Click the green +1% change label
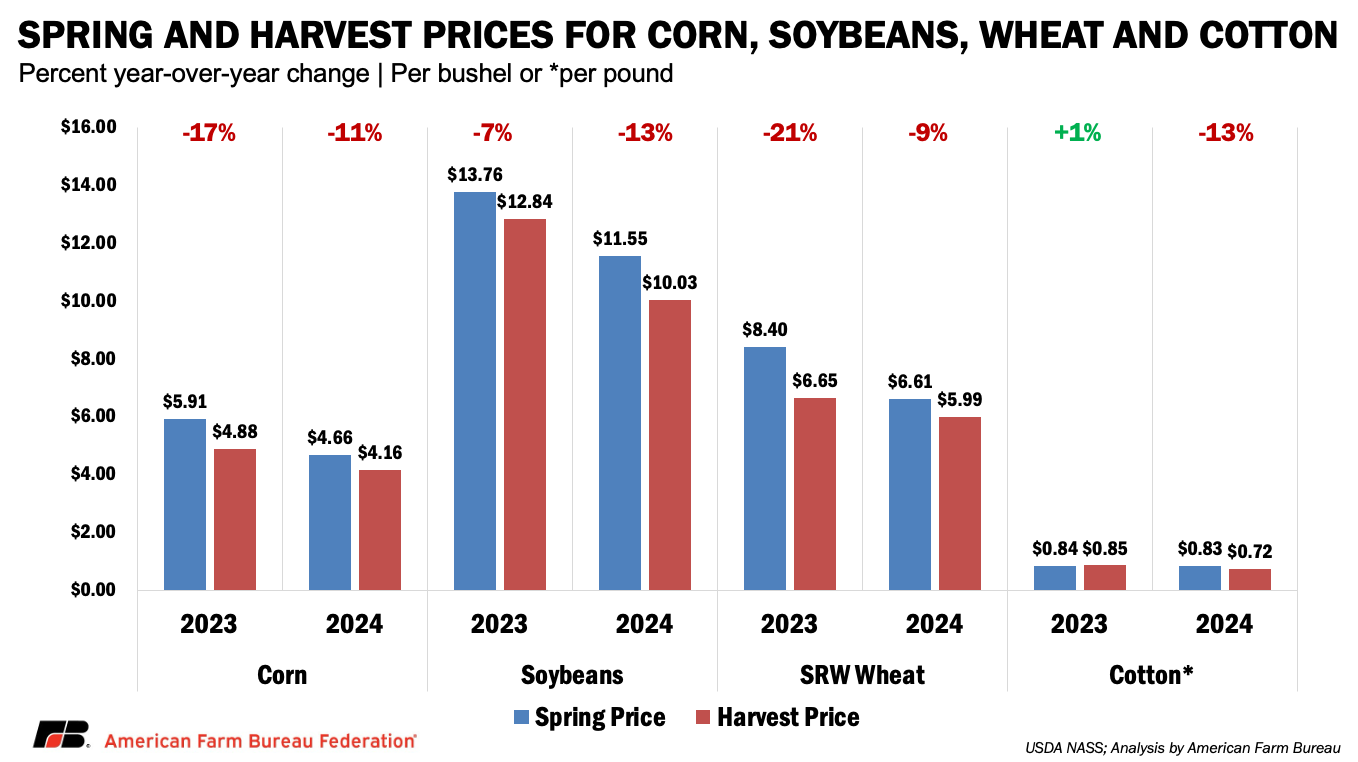The image size is (1358, 762). [x=1077, y=132]
